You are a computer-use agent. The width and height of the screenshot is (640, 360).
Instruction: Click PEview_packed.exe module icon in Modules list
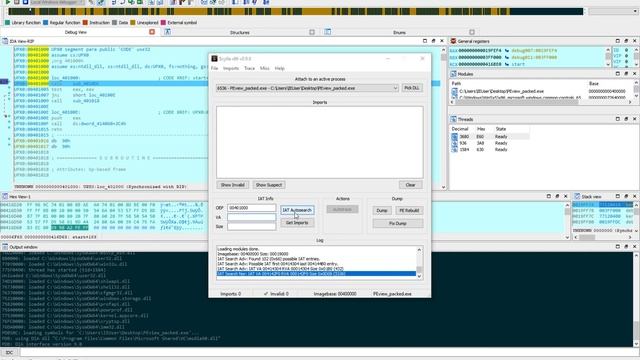pos(454,91)
